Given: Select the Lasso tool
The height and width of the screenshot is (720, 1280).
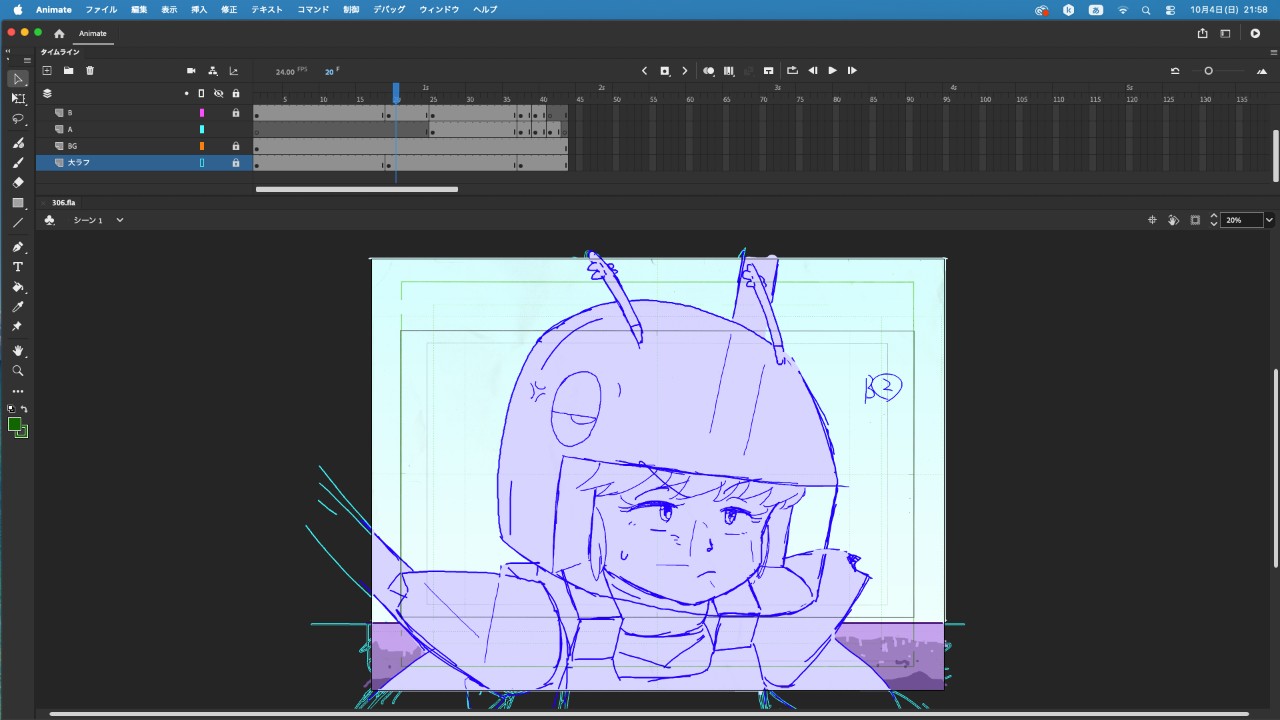Looking at the screenshot, I should [18, 119].
